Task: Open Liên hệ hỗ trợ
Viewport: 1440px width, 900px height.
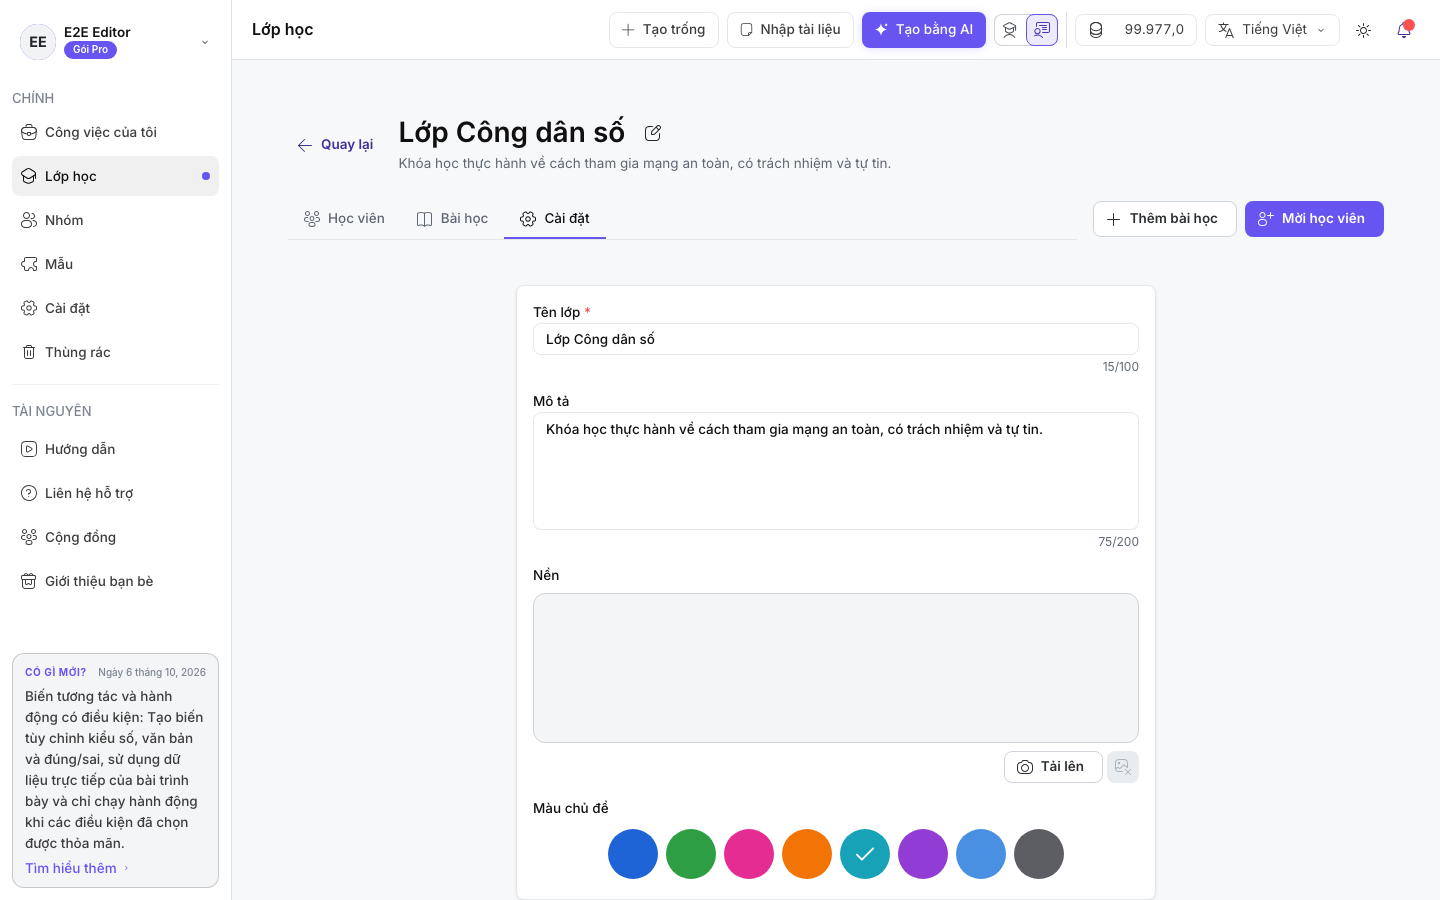Action: [115, 493]
